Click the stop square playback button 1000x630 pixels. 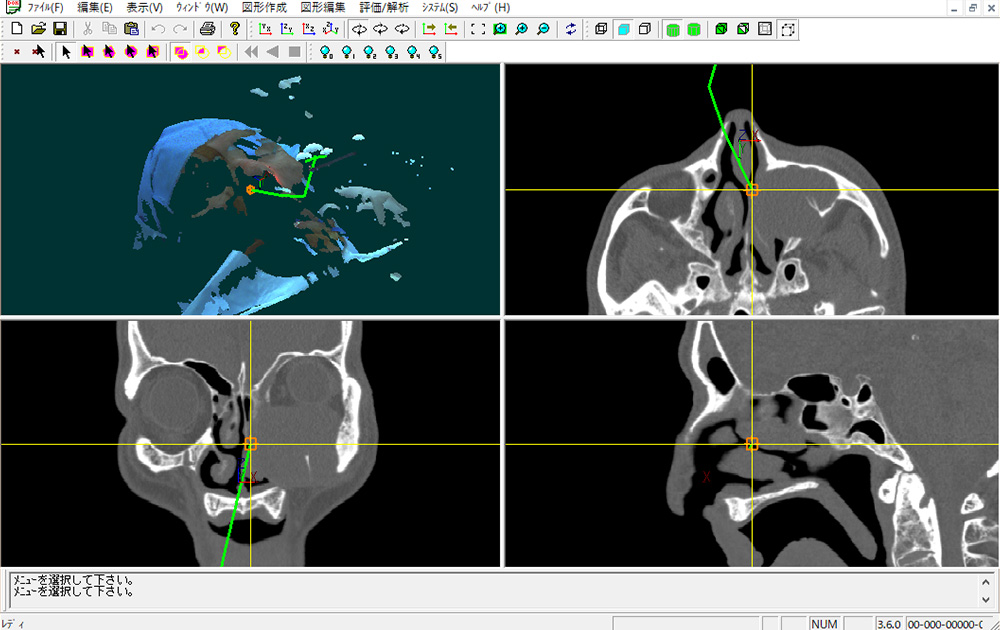(x=295, y=52)
